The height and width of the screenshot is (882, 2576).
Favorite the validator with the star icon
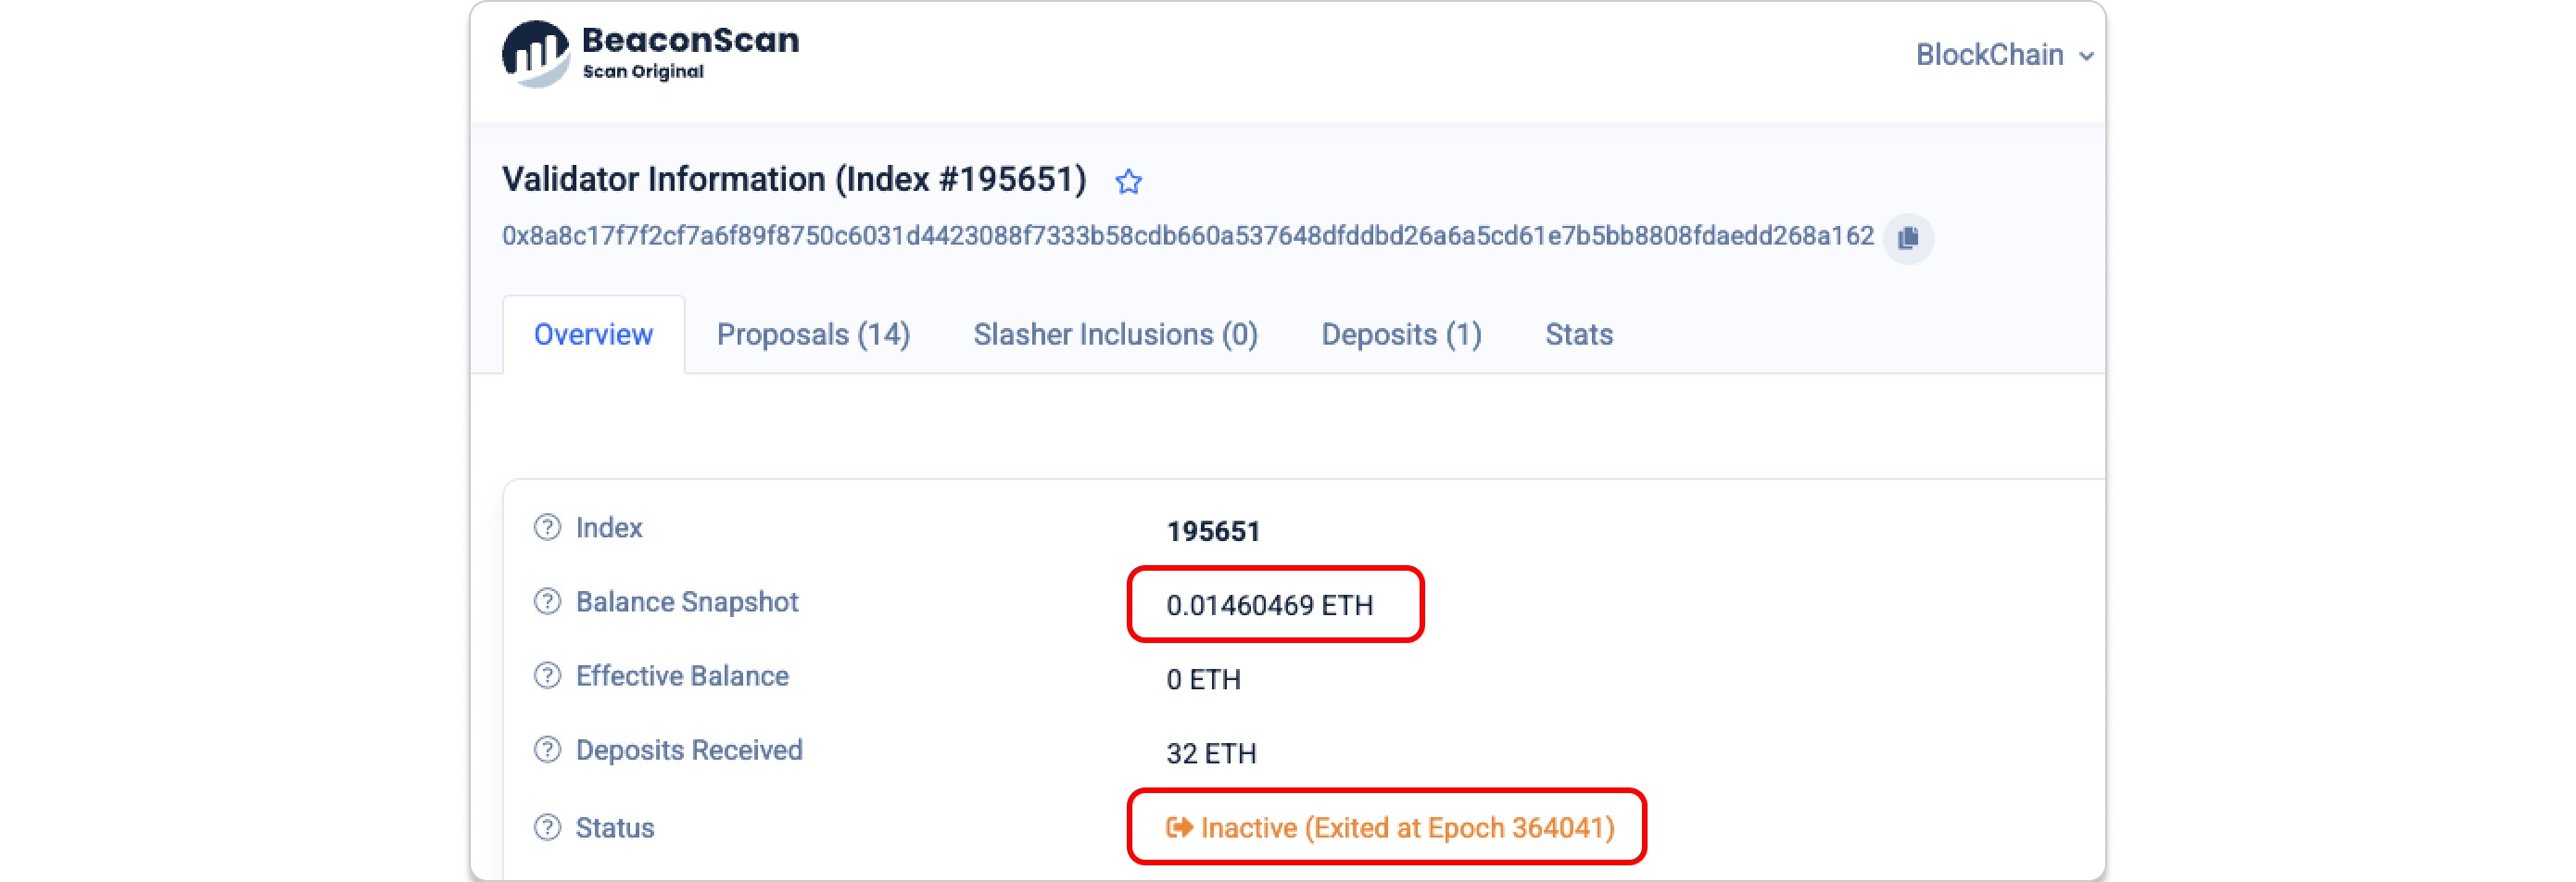(x=1129, y=182)
